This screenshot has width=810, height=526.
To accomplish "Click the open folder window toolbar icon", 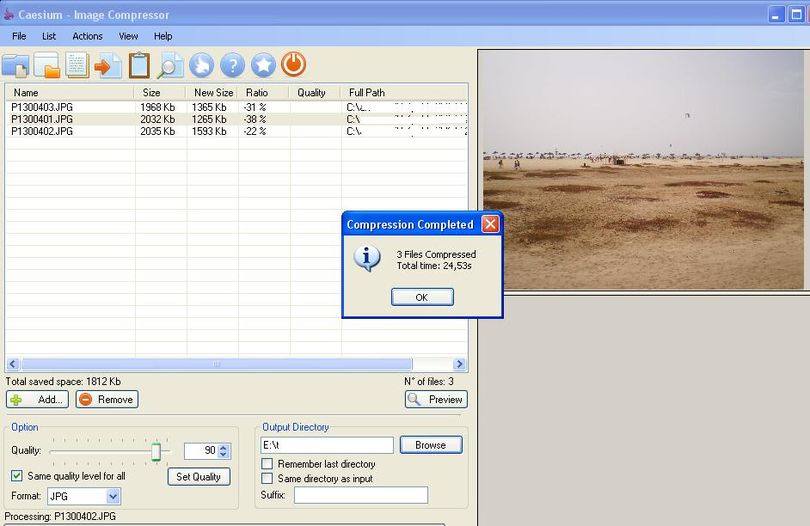I will pos(46,66).
